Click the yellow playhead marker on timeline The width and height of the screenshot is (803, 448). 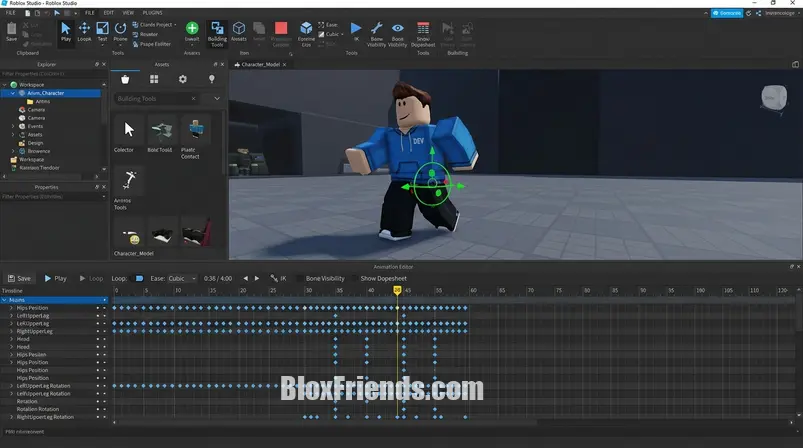(x=397, y=290)
